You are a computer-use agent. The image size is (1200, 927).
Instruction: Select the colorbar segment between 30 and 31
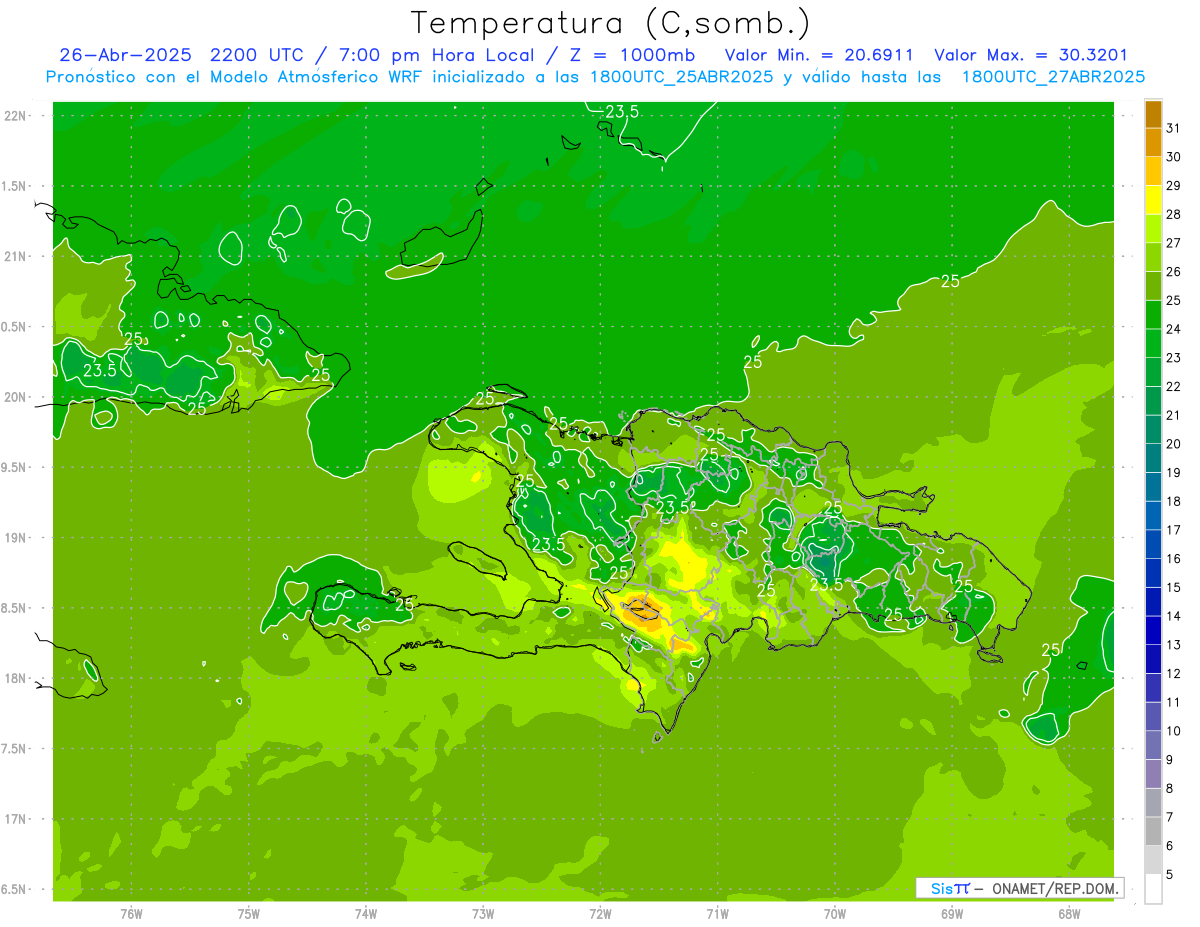coord(1153,142)
